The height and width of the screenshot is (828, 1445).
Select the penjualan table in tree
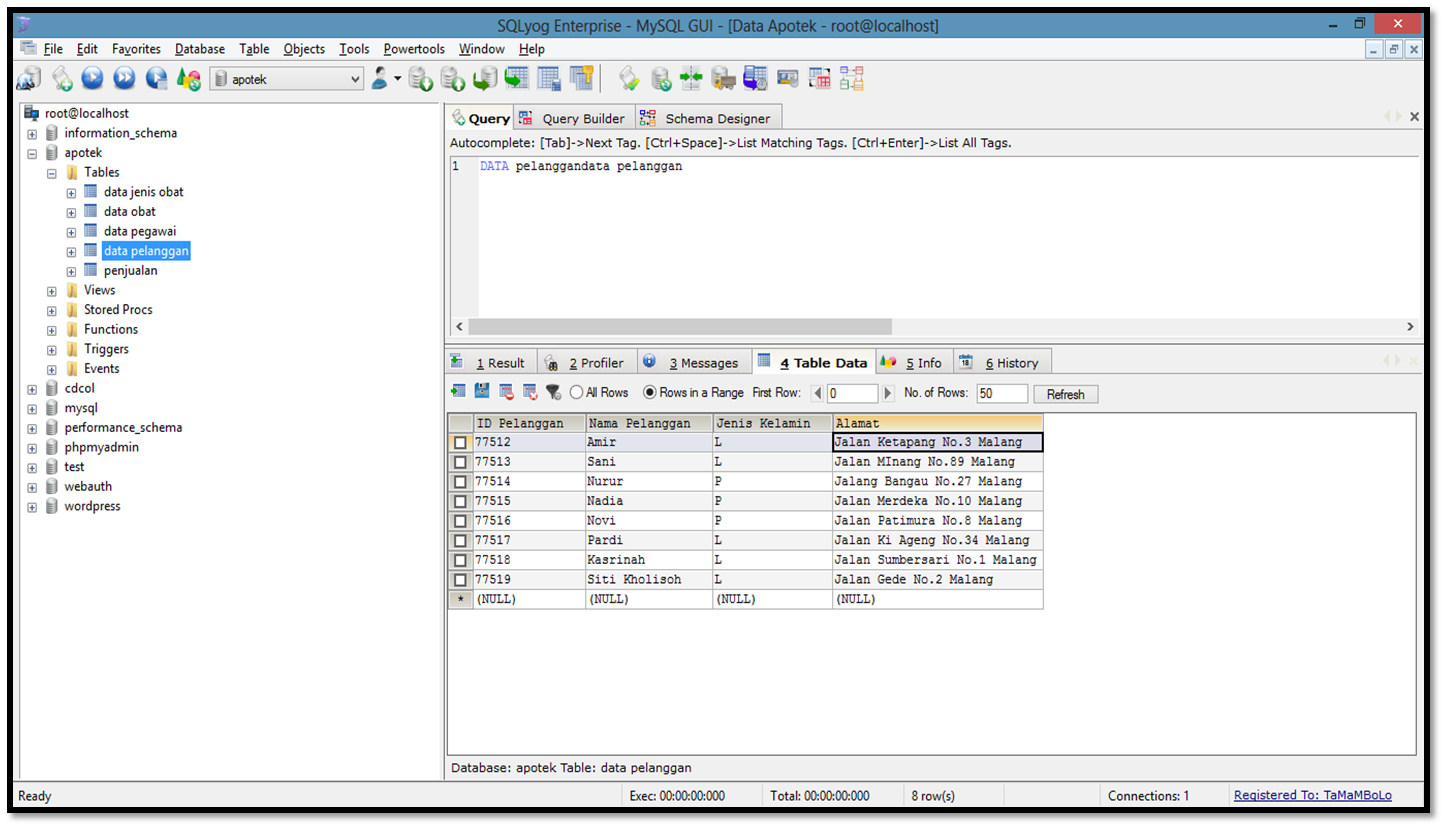click(130, 271)
